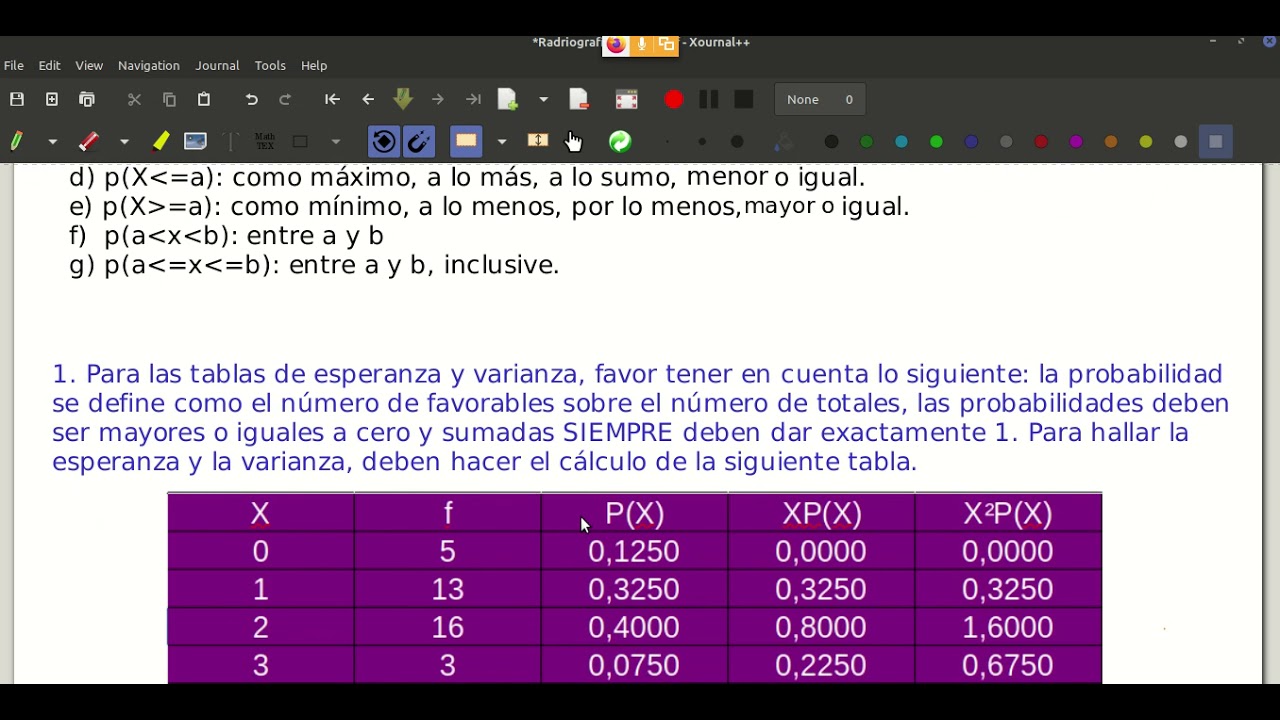The width and height of the screenshot is (1280, 720).
Task: Undo the last action
Action: (x=251, y=99)
